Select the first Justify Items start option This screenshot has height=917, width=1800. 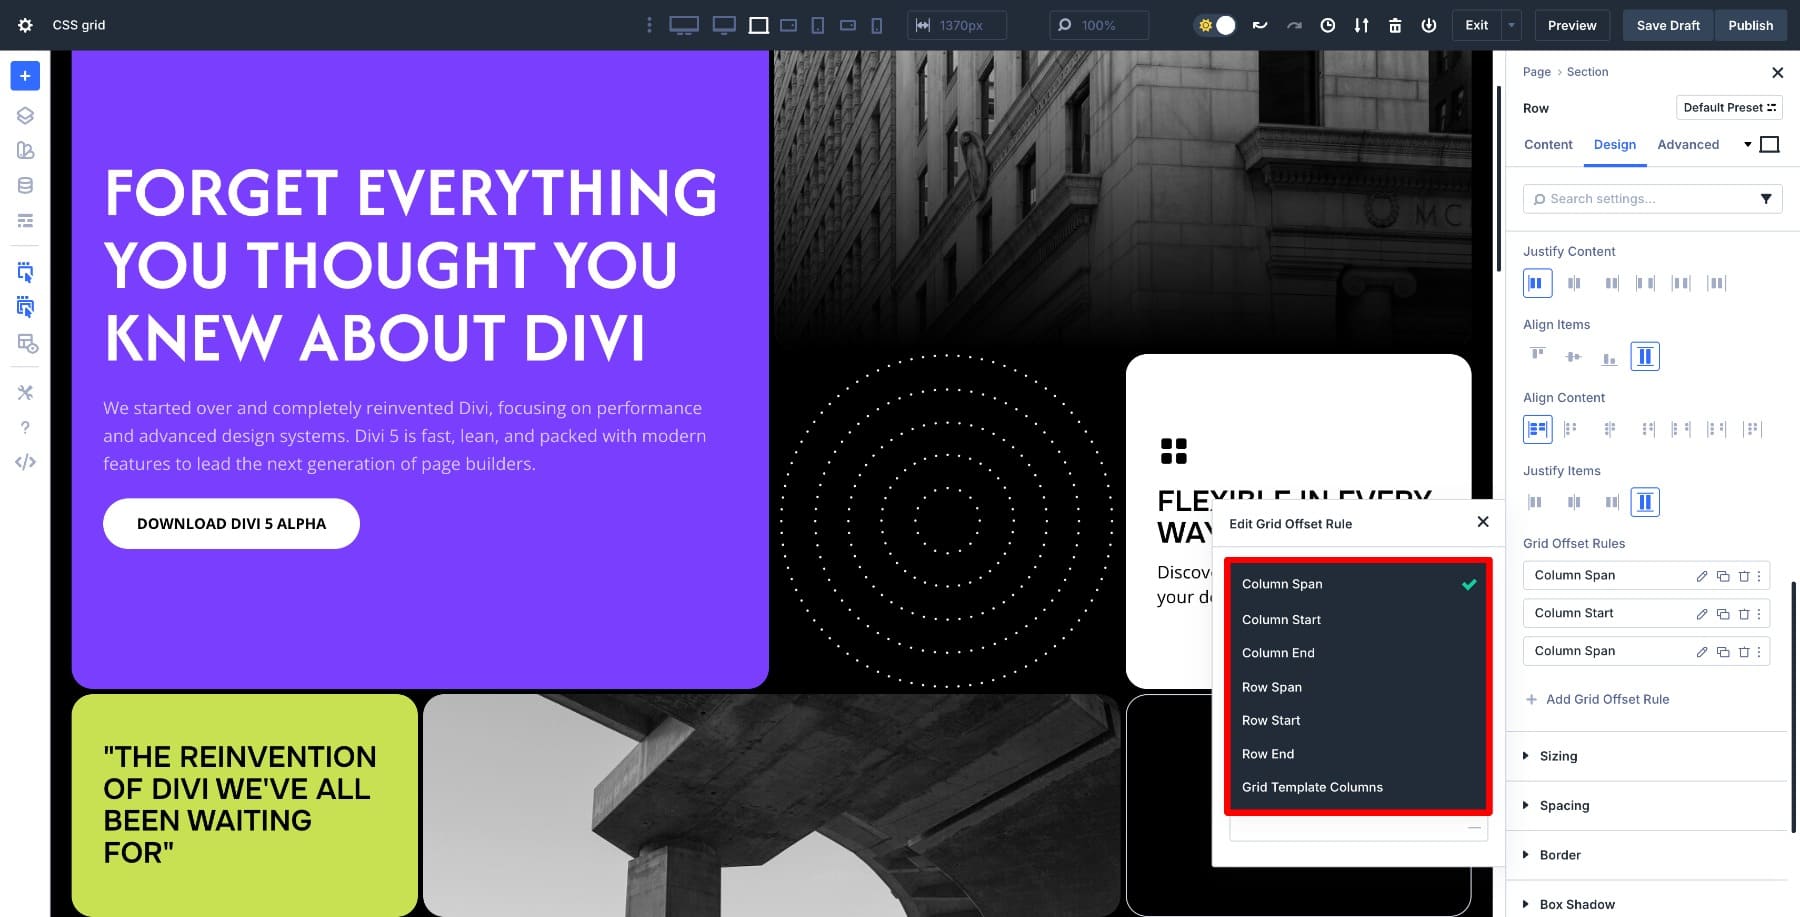coord(1535,502)
